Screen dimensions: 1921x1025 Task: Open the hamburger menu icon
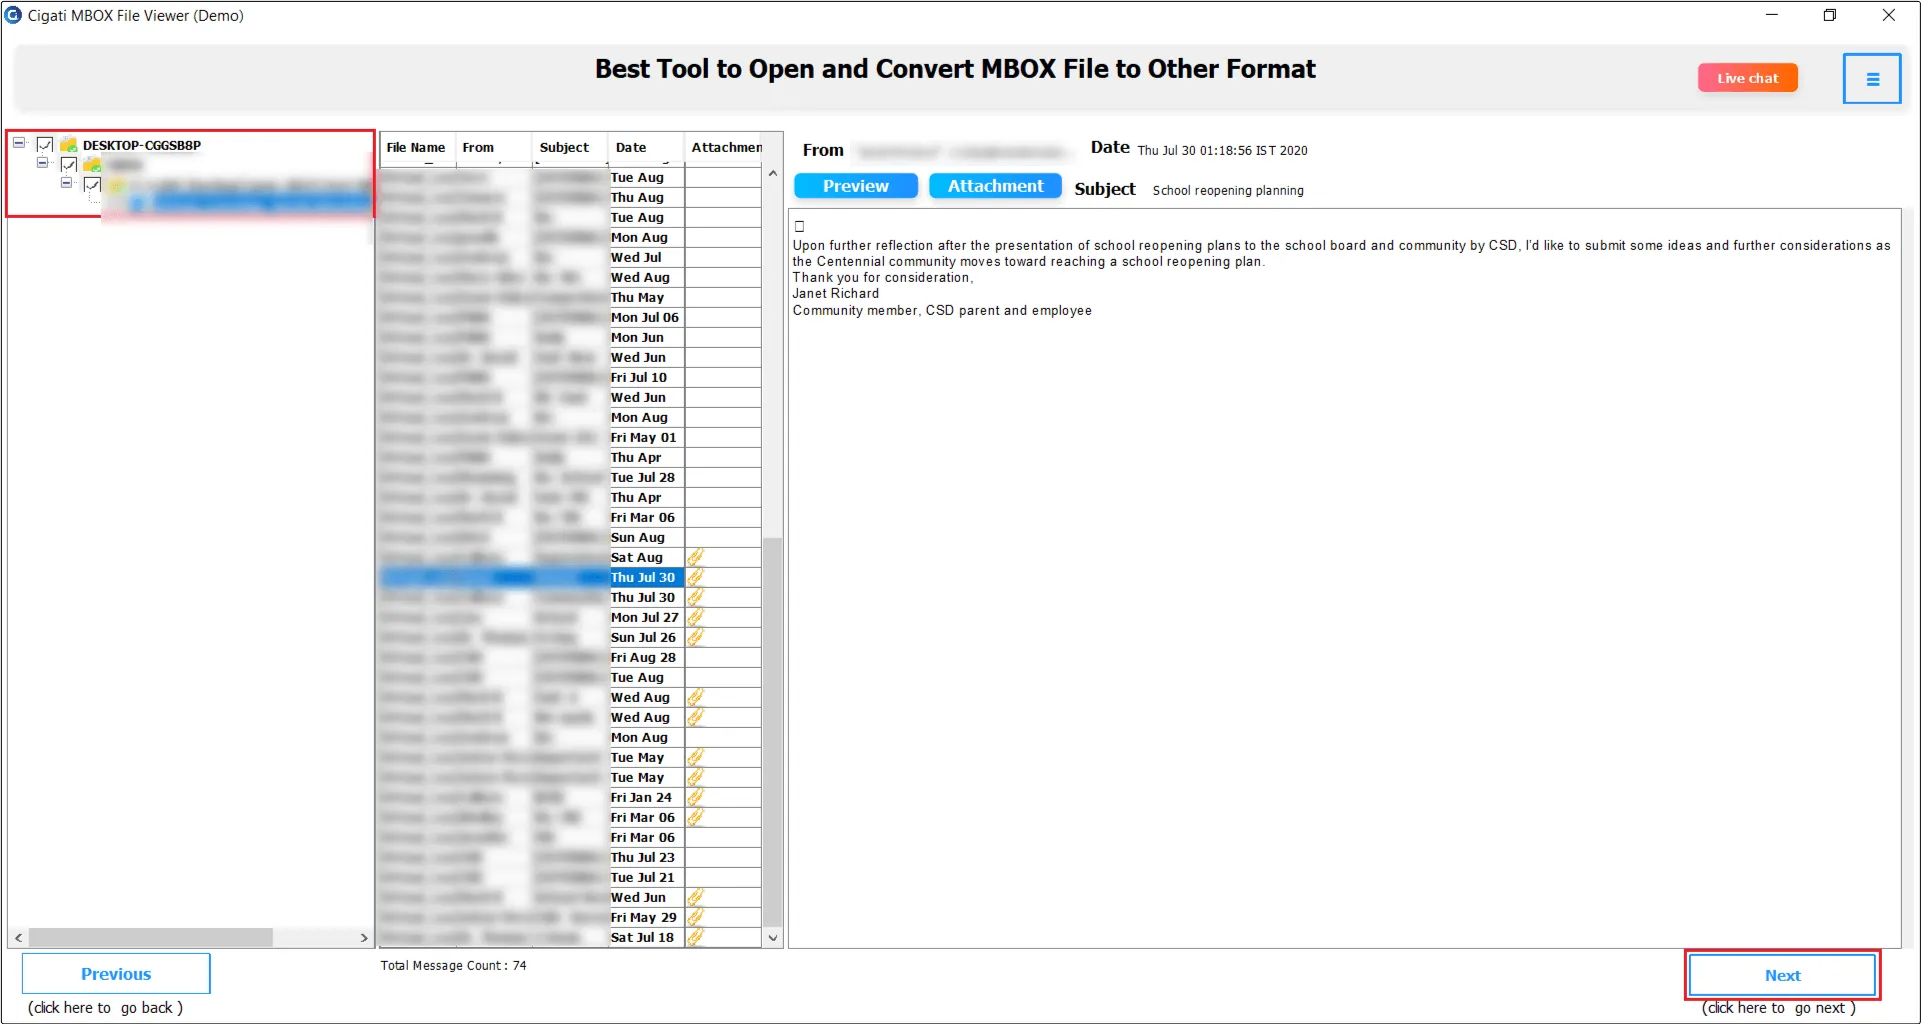click(1872, 79)
